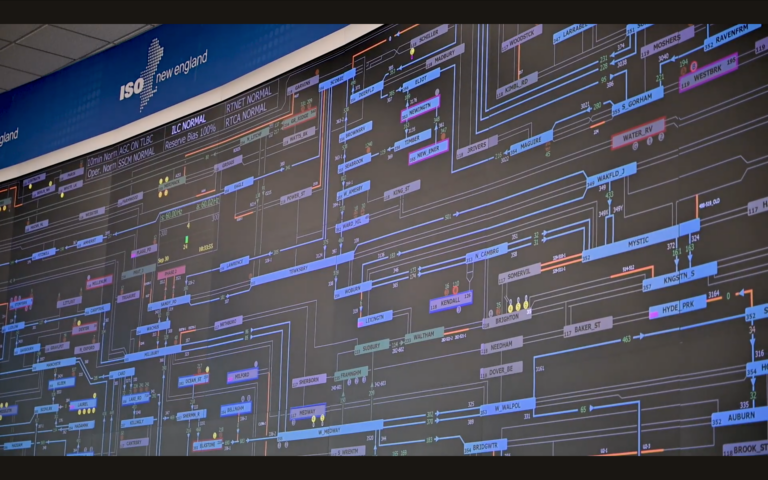
Task: Open the N_CAMBRG station label
Action: point(487,253)
